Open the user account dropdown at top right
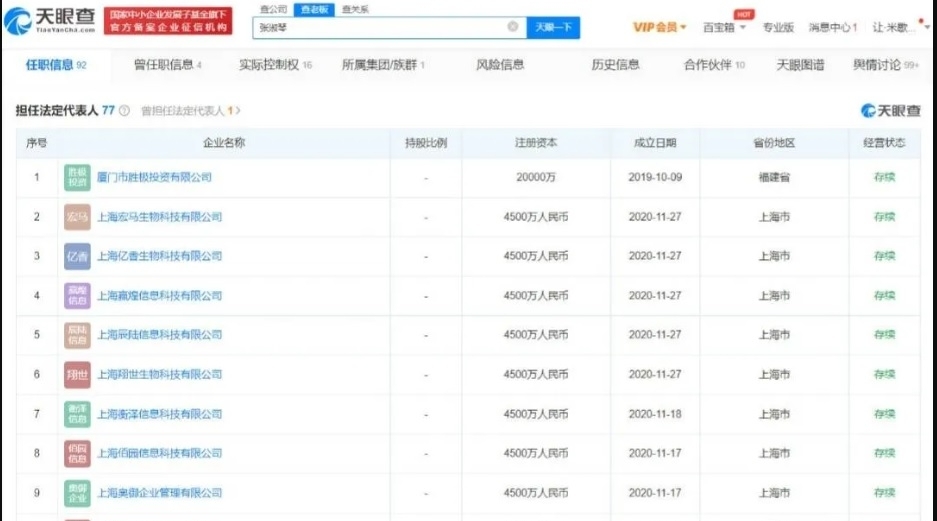Screen dimensions: 937x521 click(901, 27)
